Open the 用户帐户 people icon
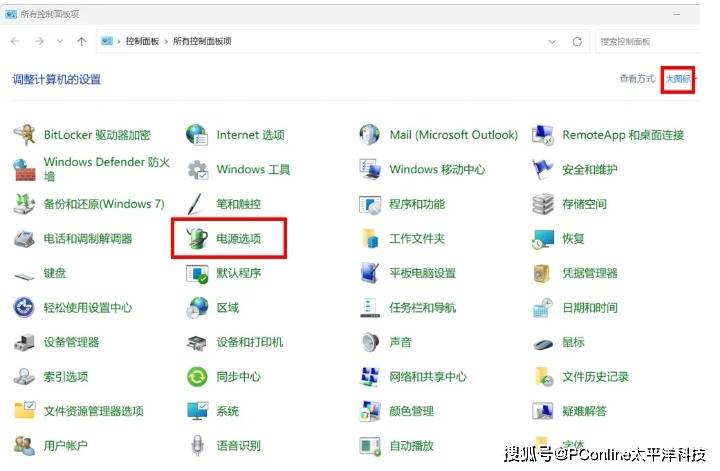The image size is (720, 471). (24, 445)
